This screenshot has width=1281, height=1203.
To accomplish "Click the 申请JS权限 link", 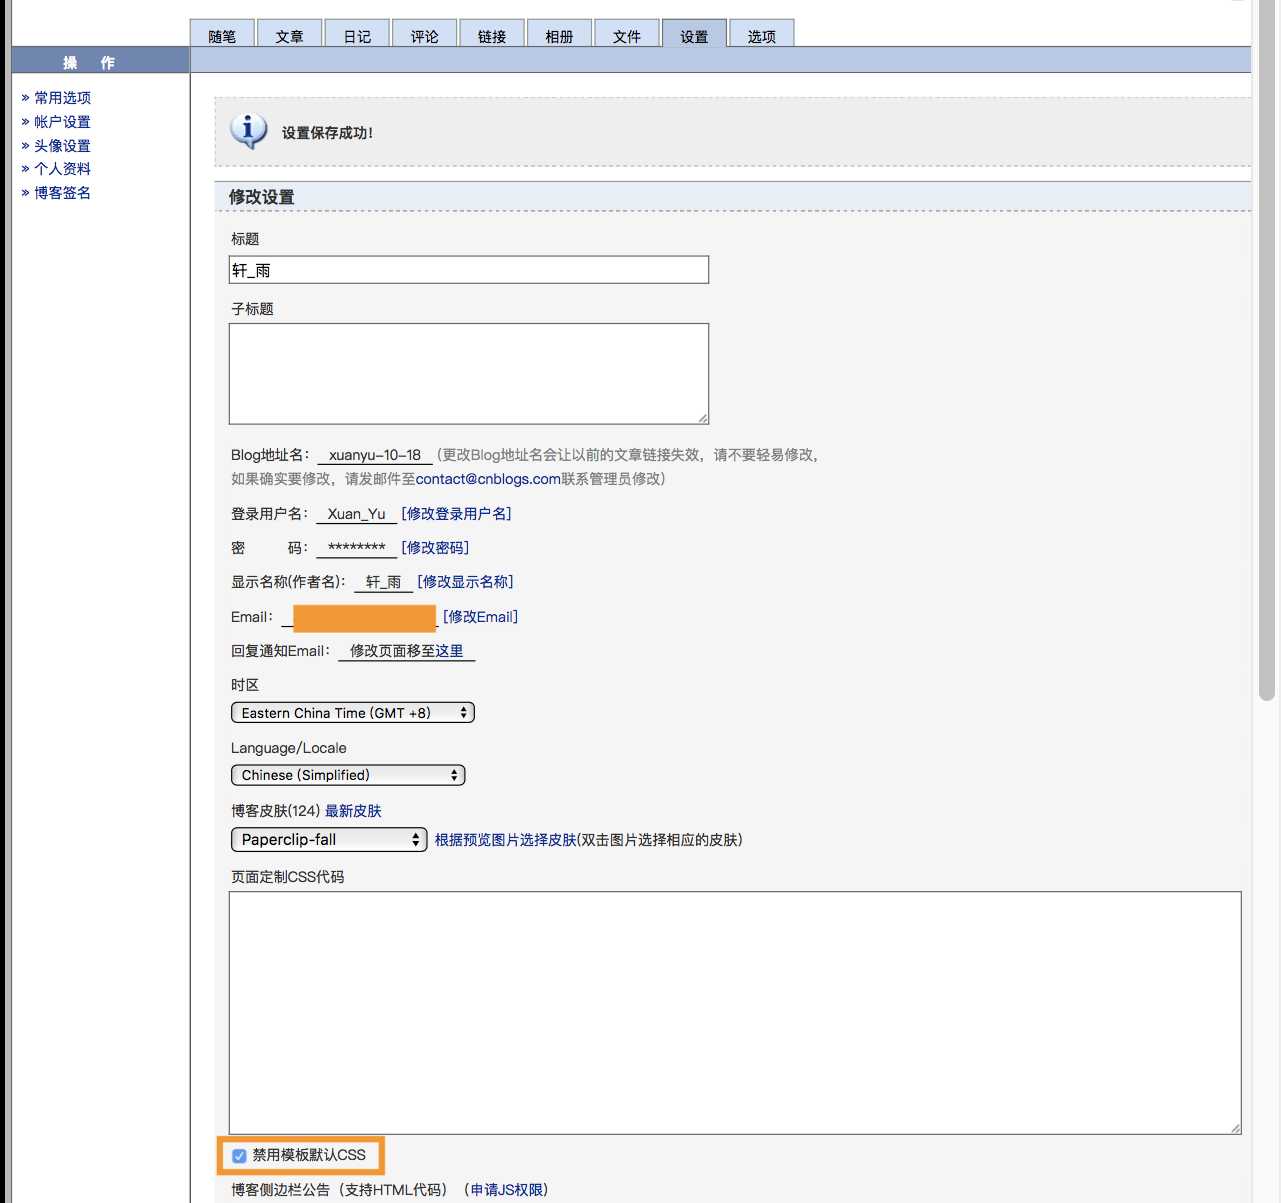I will [507, 1190].
